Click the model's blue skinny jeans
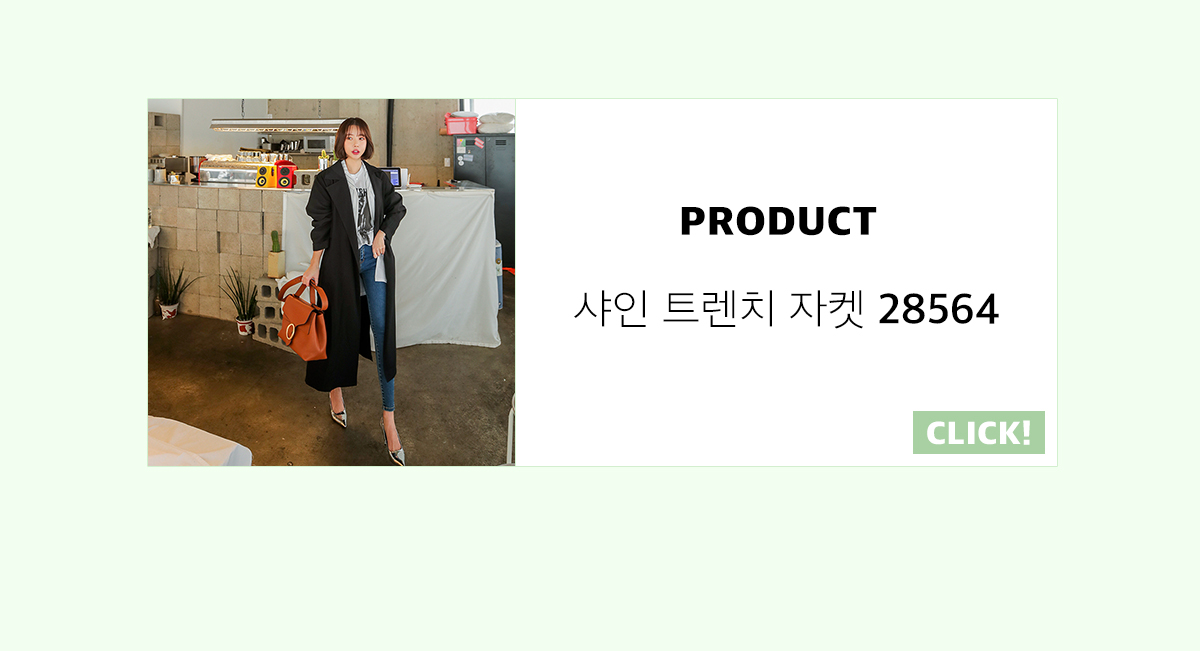Viewport: 1200px width, 651px height. click(377, 330)
